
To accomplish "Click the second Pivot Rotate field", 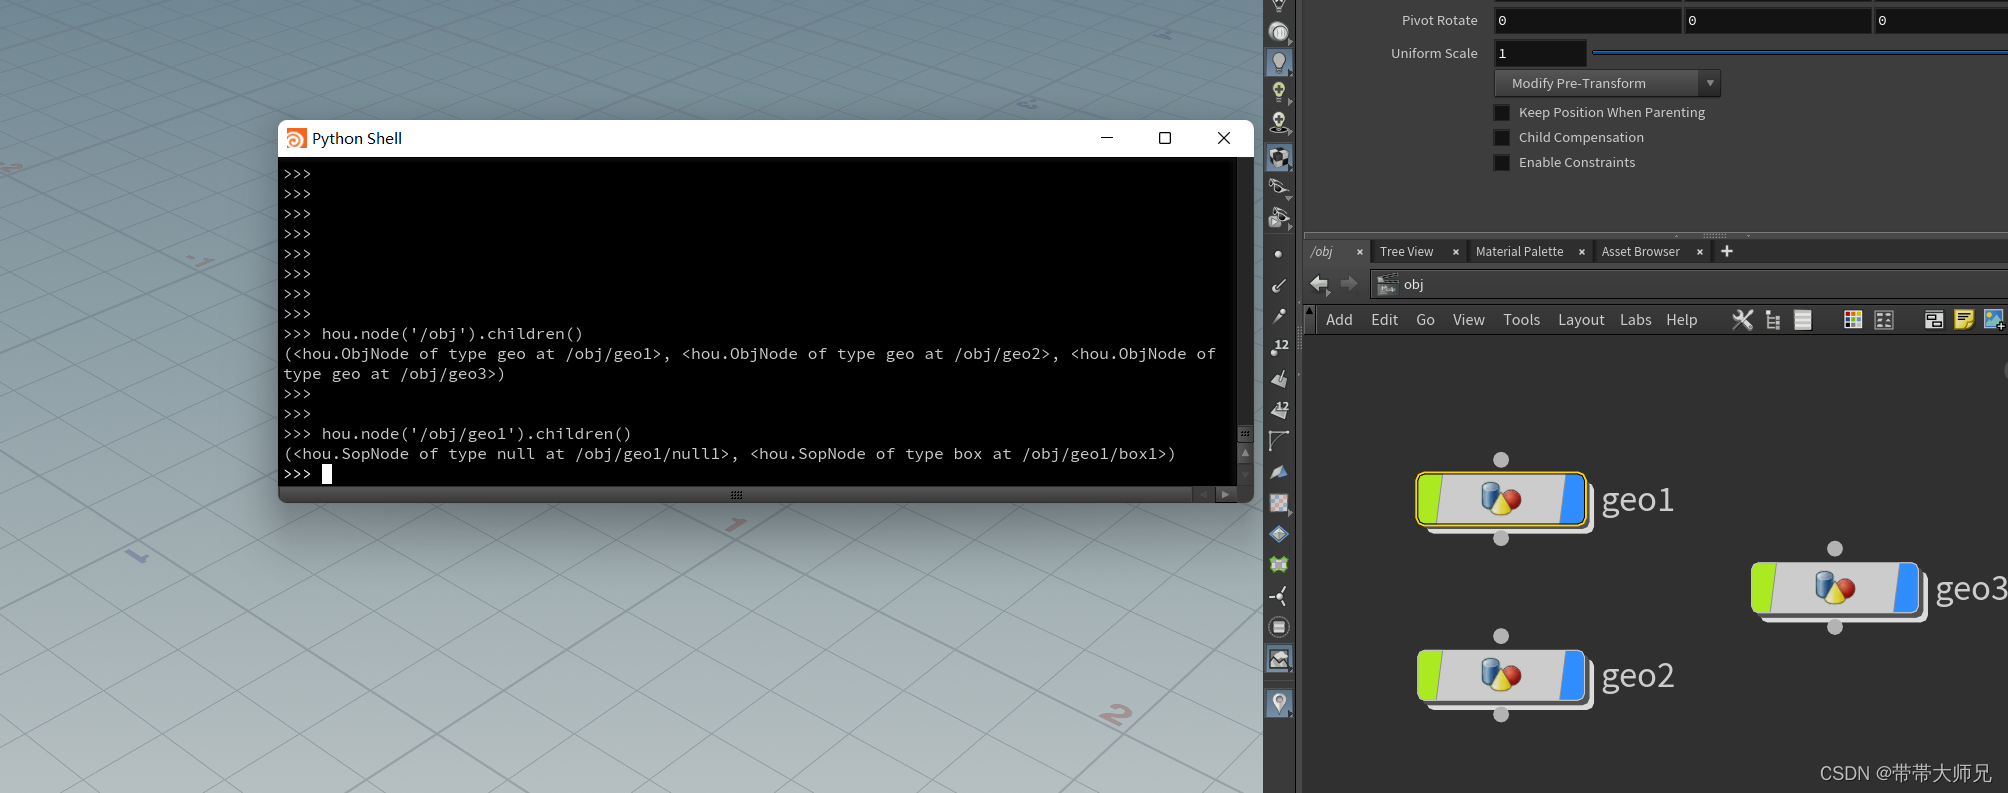I will pyautogui.click(x=1777, y=20).
